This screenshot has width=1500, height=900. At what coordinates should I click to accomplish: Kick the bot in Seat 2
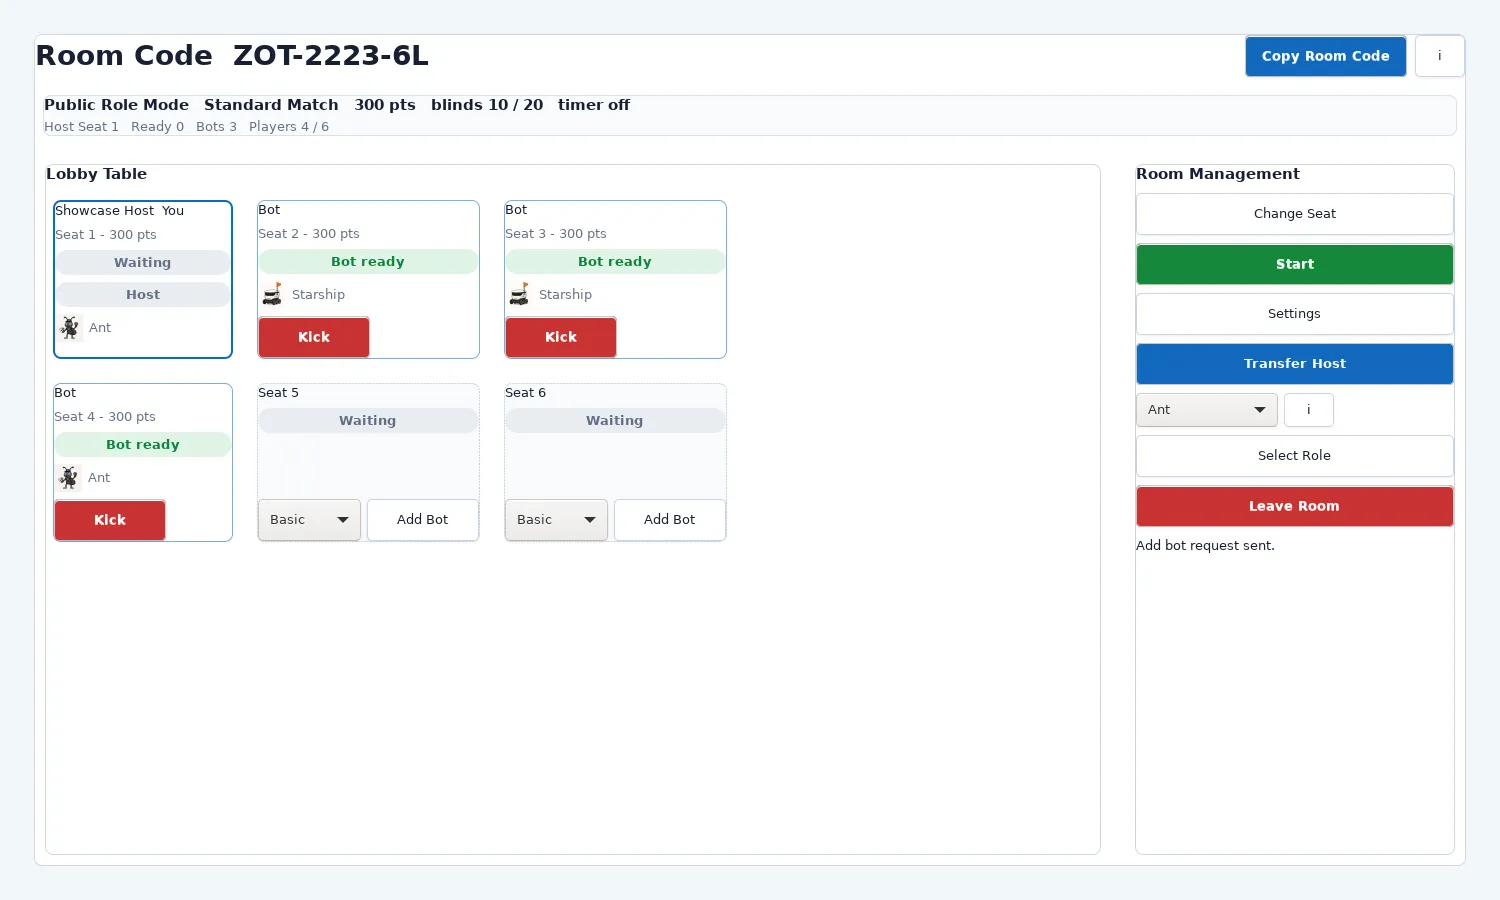point(314,337)
